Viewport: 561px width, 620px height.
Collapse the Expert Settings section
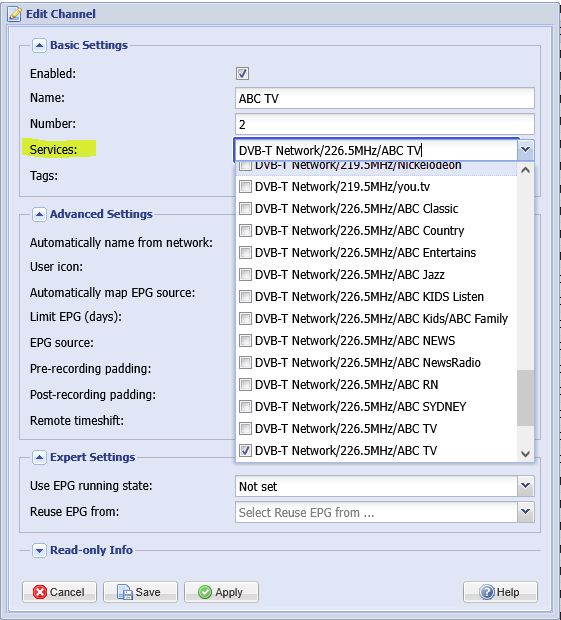point(39,457)
